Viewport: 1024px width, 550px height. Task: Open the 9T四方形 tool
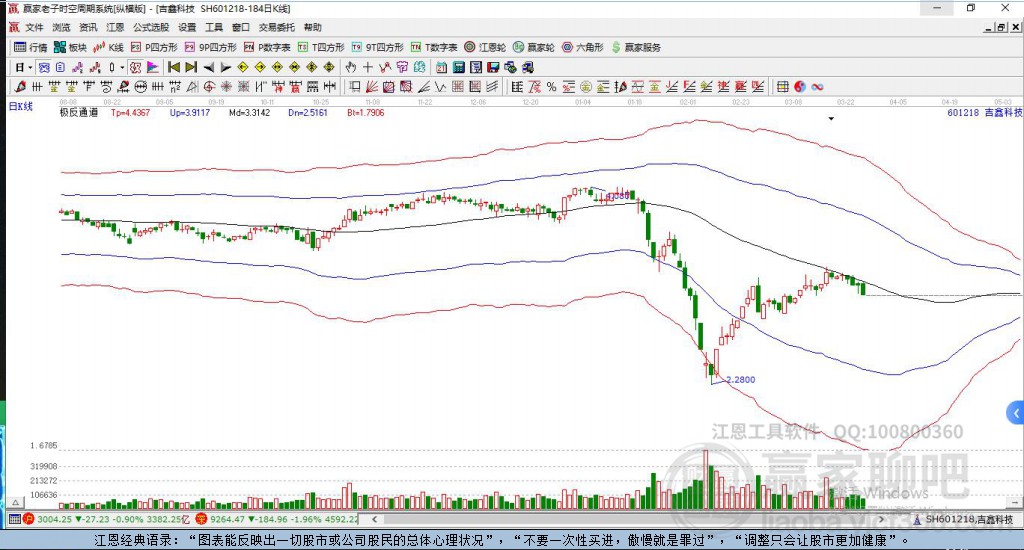point(377,47)
